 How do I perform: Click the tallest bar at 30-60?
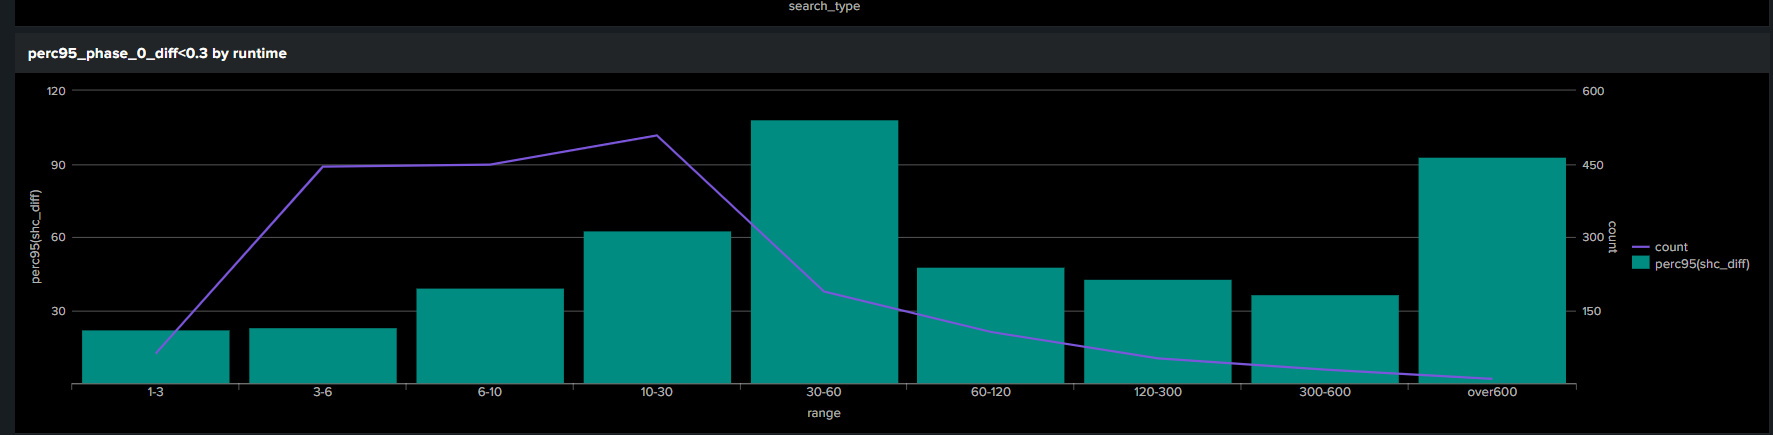pyautogui.click(x=824, y=252)
